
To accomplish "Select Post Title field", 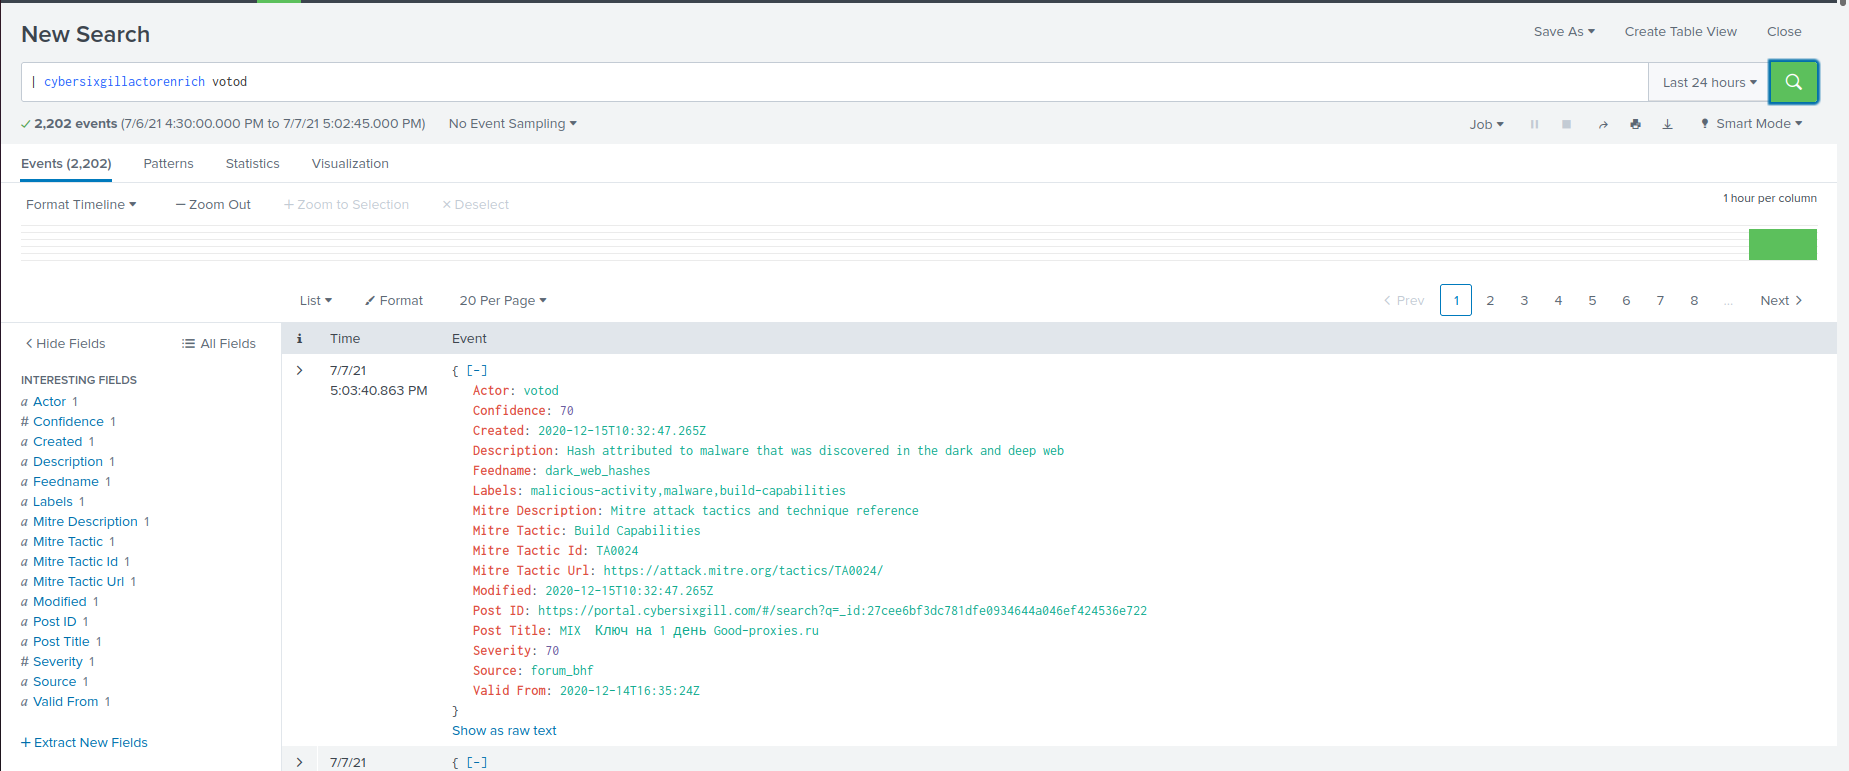I will [x=61, y=641].
